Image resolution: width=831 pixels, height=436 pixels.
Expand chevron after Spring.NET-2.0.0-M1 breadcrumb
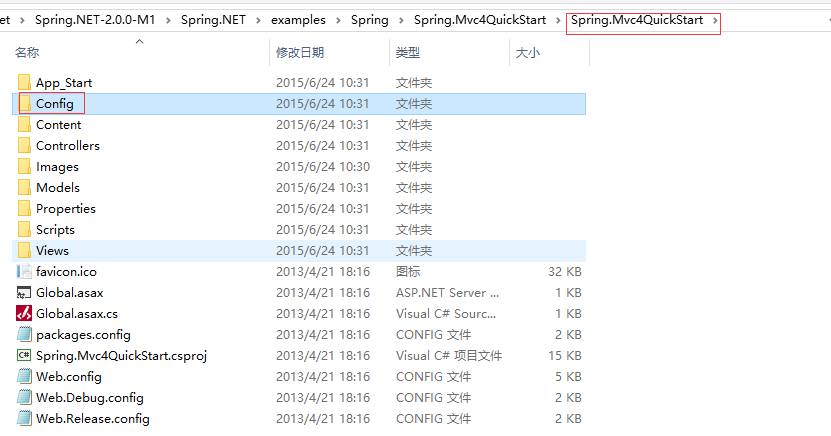[168, 20]
